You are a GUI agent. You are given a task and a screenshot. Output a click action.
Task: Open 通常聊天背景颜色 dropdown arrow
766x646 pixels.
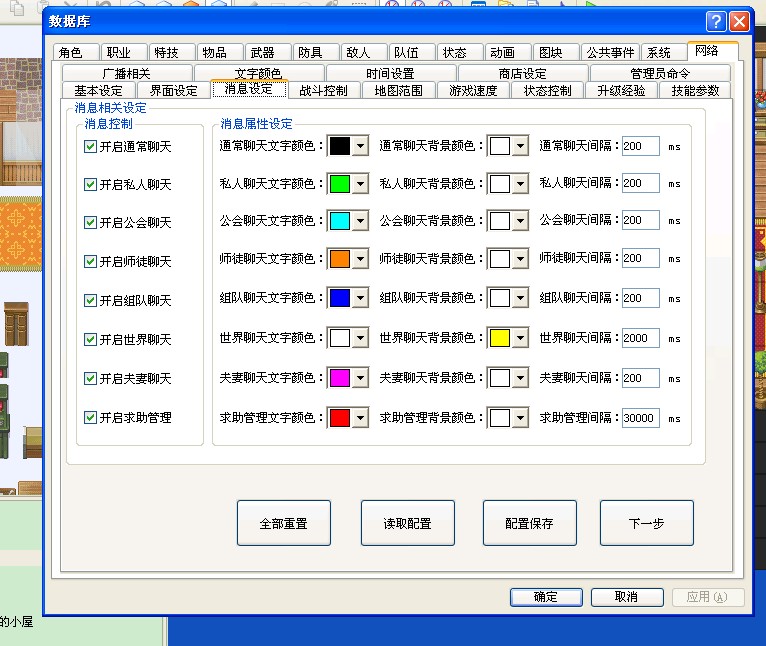[x=521, y=146]
